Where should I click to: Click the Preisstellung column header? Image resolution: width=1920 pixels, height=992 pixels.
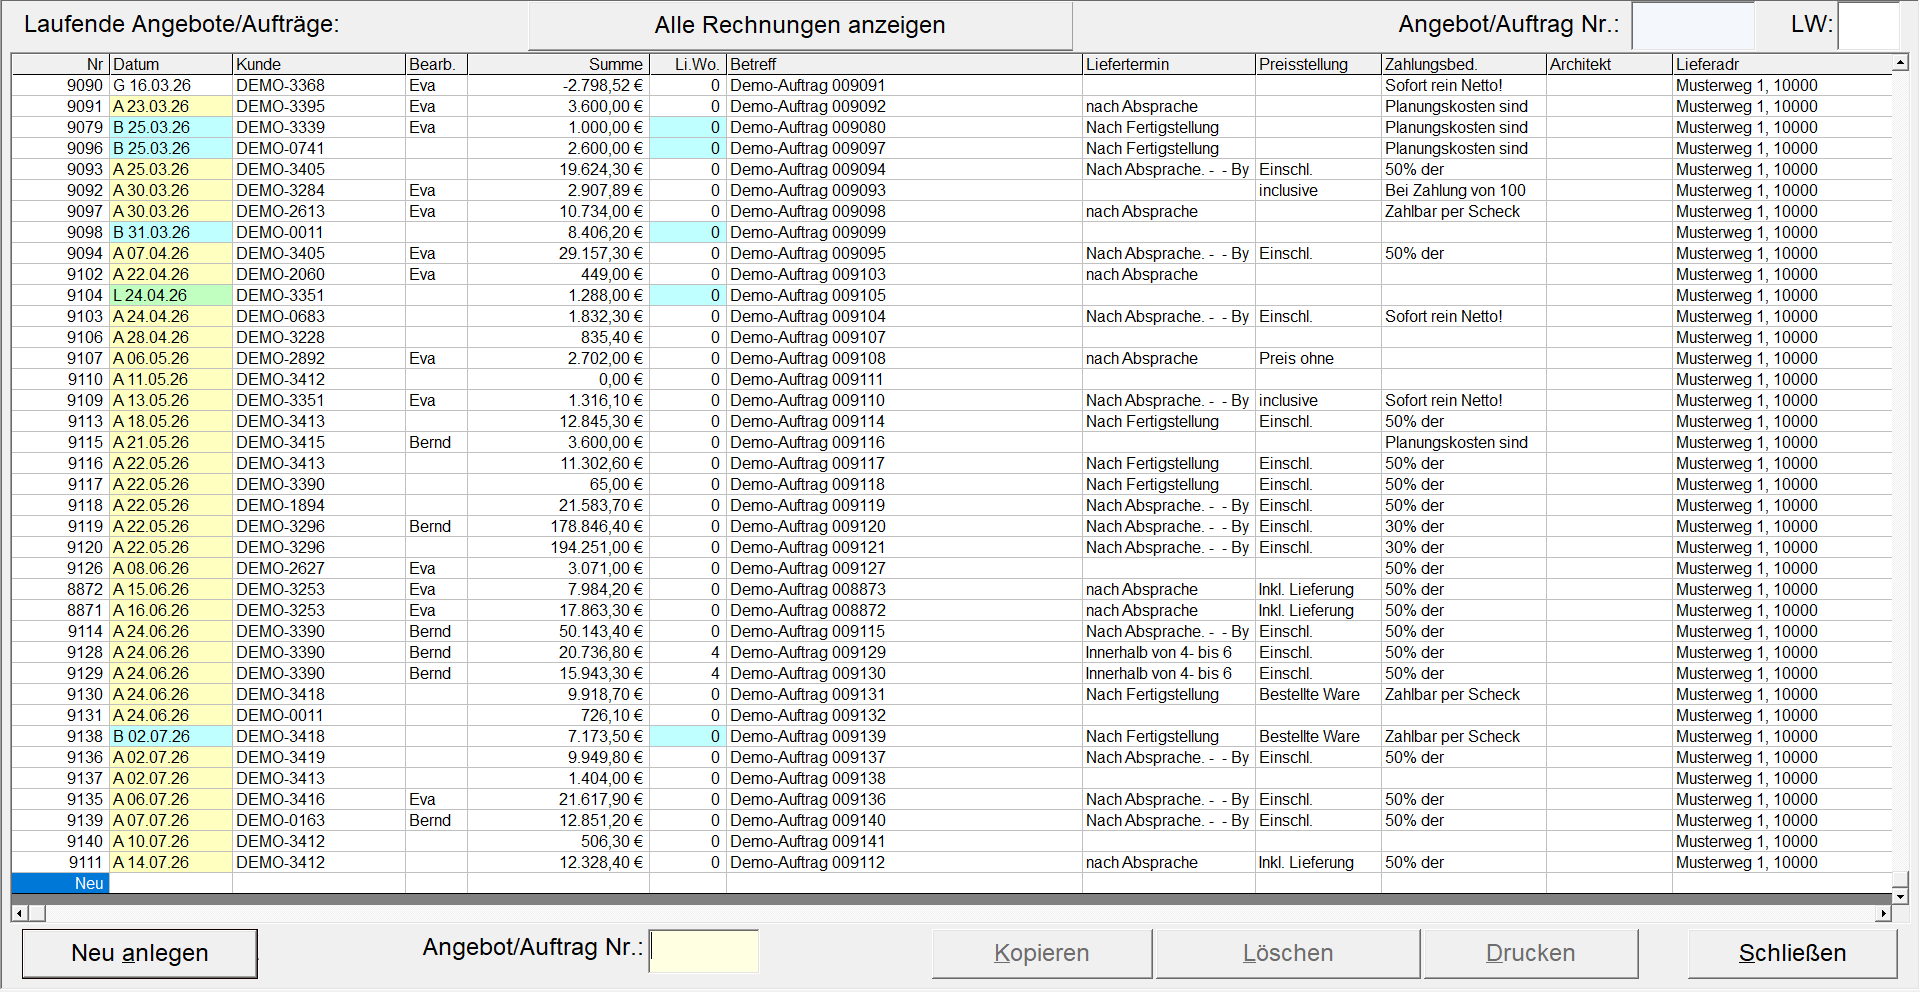[1318, 64]
